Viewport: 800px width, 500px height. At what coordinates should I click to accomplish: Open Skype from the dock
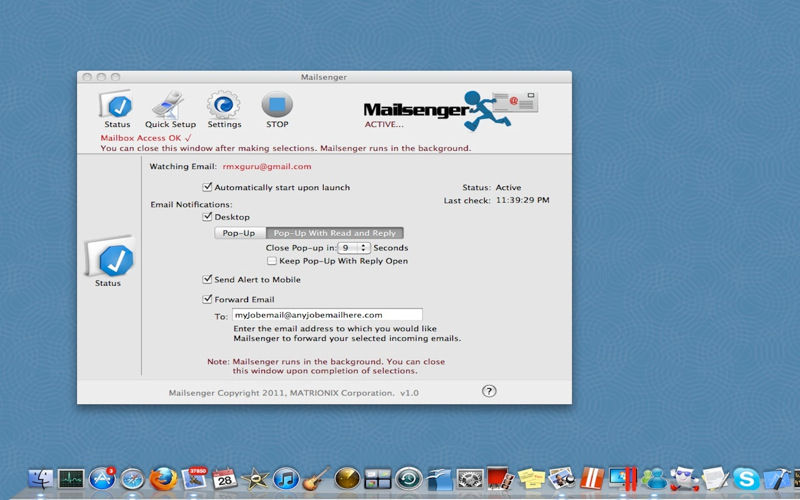point(745,479)
